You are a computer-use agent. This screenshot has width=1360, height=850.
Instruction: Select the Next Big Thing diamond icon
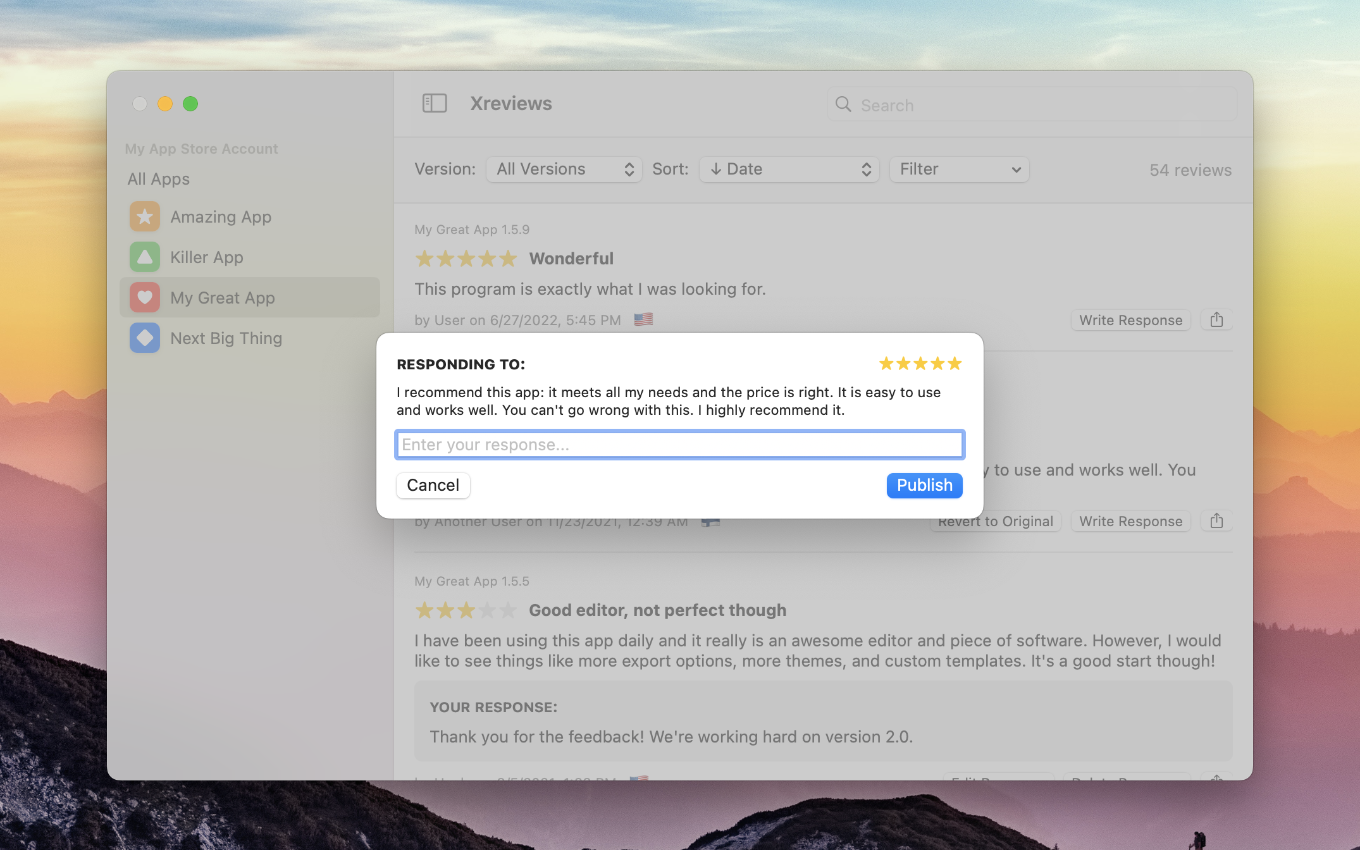[x=145, y=338]
